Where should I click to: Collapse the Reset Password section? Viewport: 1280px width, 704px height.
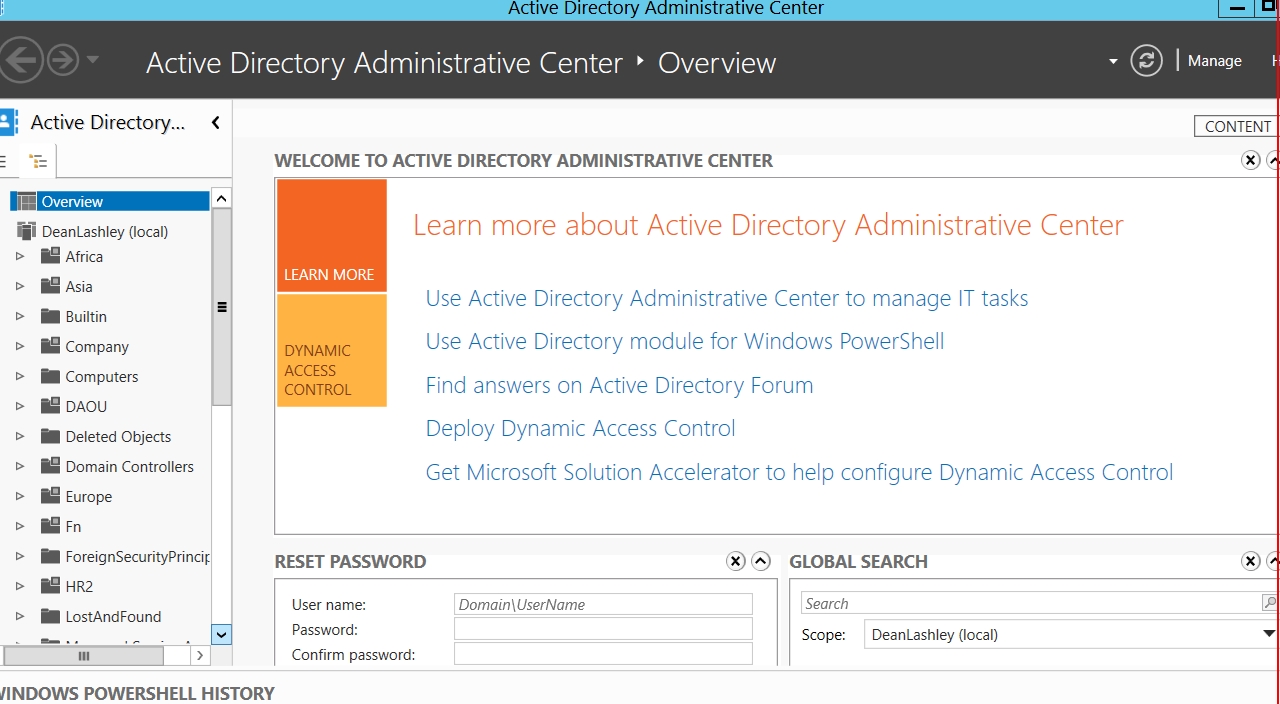point(760,561)
